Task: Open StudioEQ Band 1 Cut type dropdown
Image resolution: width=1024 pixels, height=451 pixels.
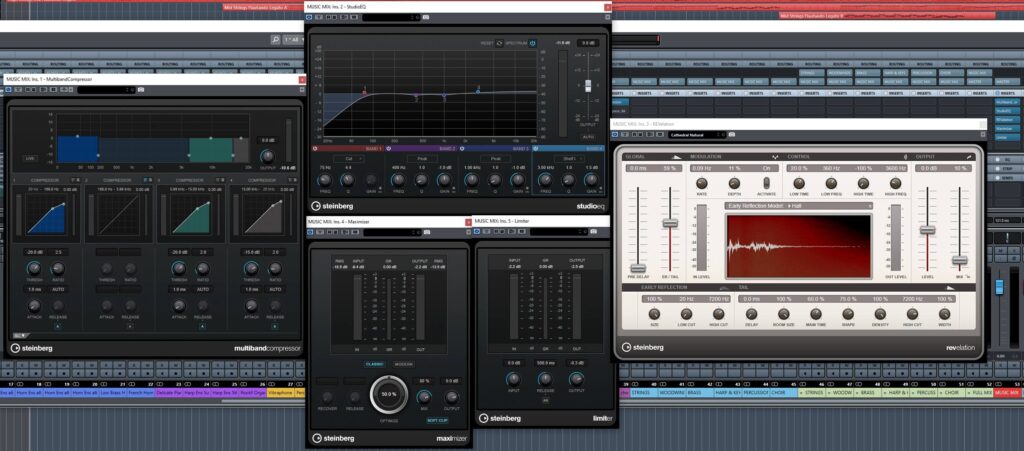Action: (x=347, y=159)
